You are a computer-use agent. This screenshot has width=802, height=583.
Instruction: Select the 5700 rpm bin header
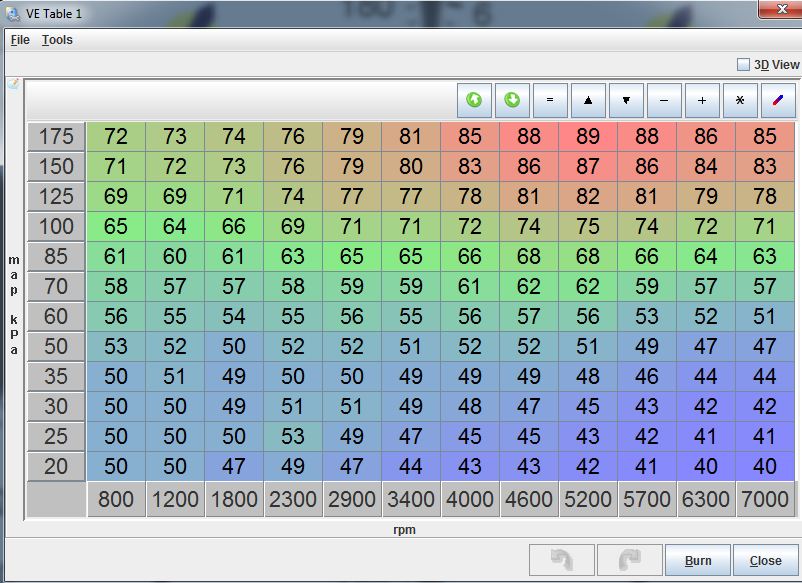(x=647, y=499)
